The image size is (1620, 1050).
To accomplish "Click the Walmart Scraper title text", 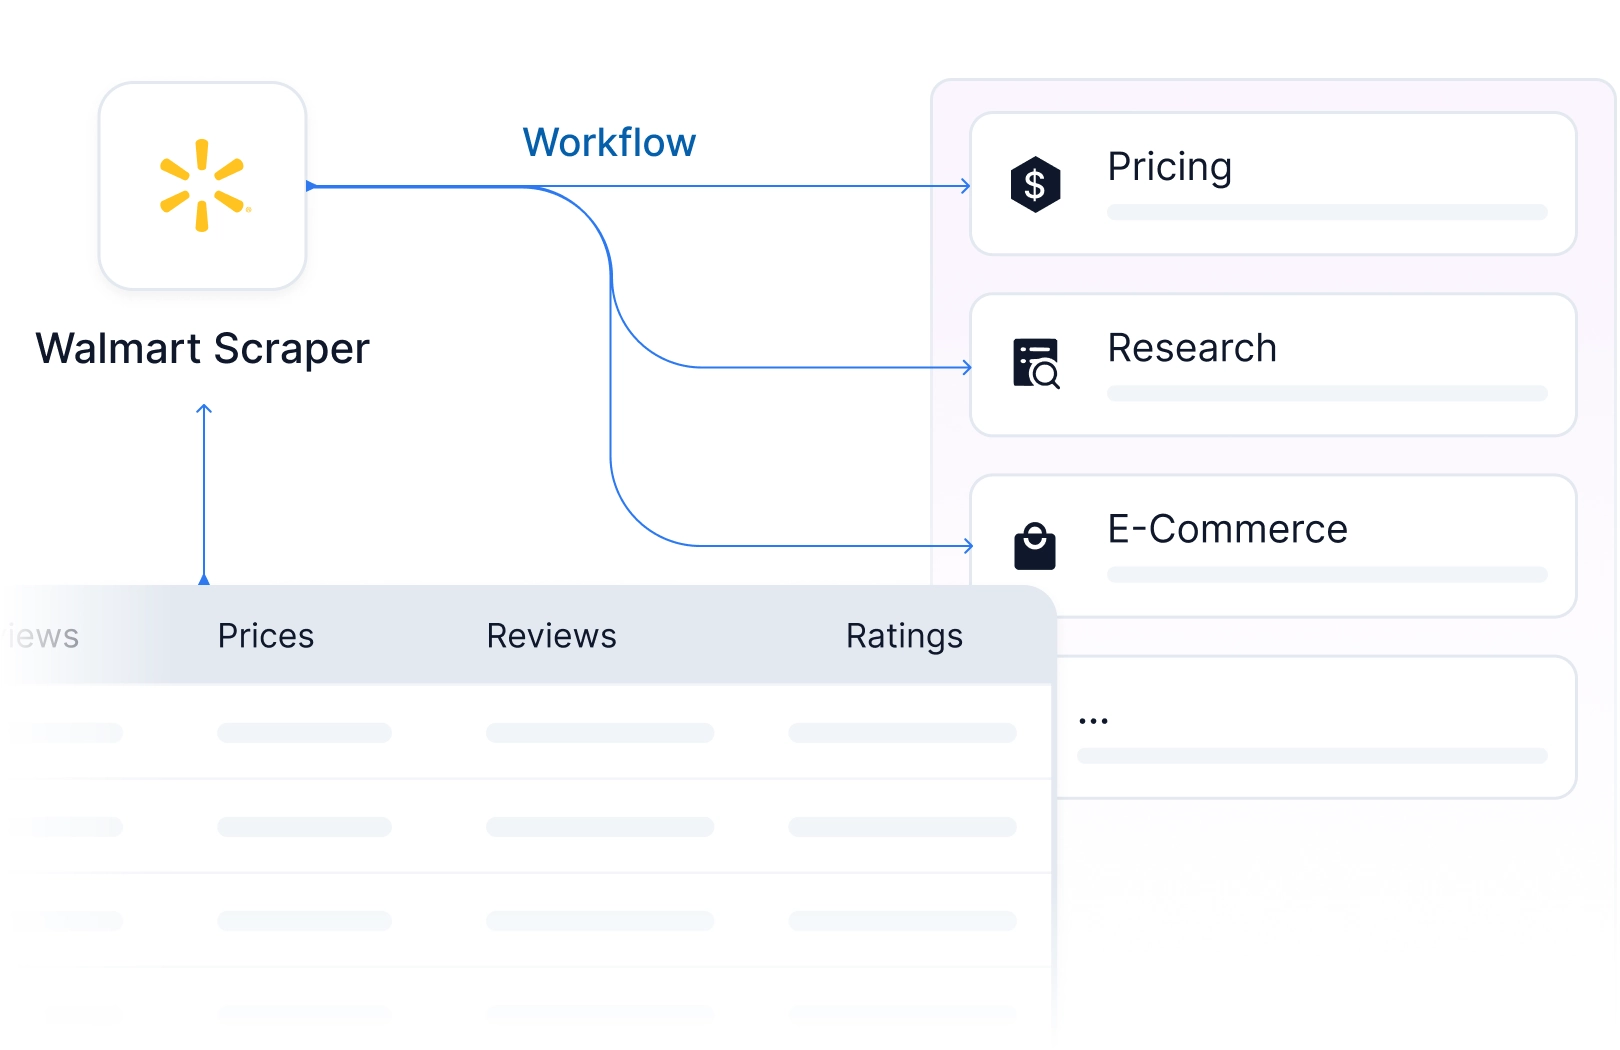I will [x=203, y=349].
